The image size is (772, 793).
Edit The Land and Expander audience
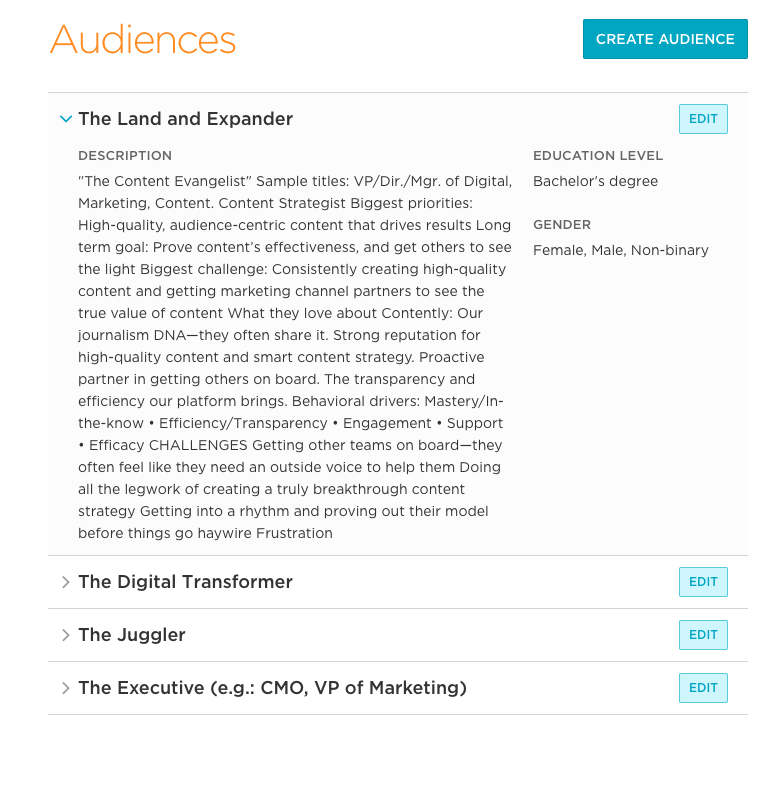[x=703, y=119]
